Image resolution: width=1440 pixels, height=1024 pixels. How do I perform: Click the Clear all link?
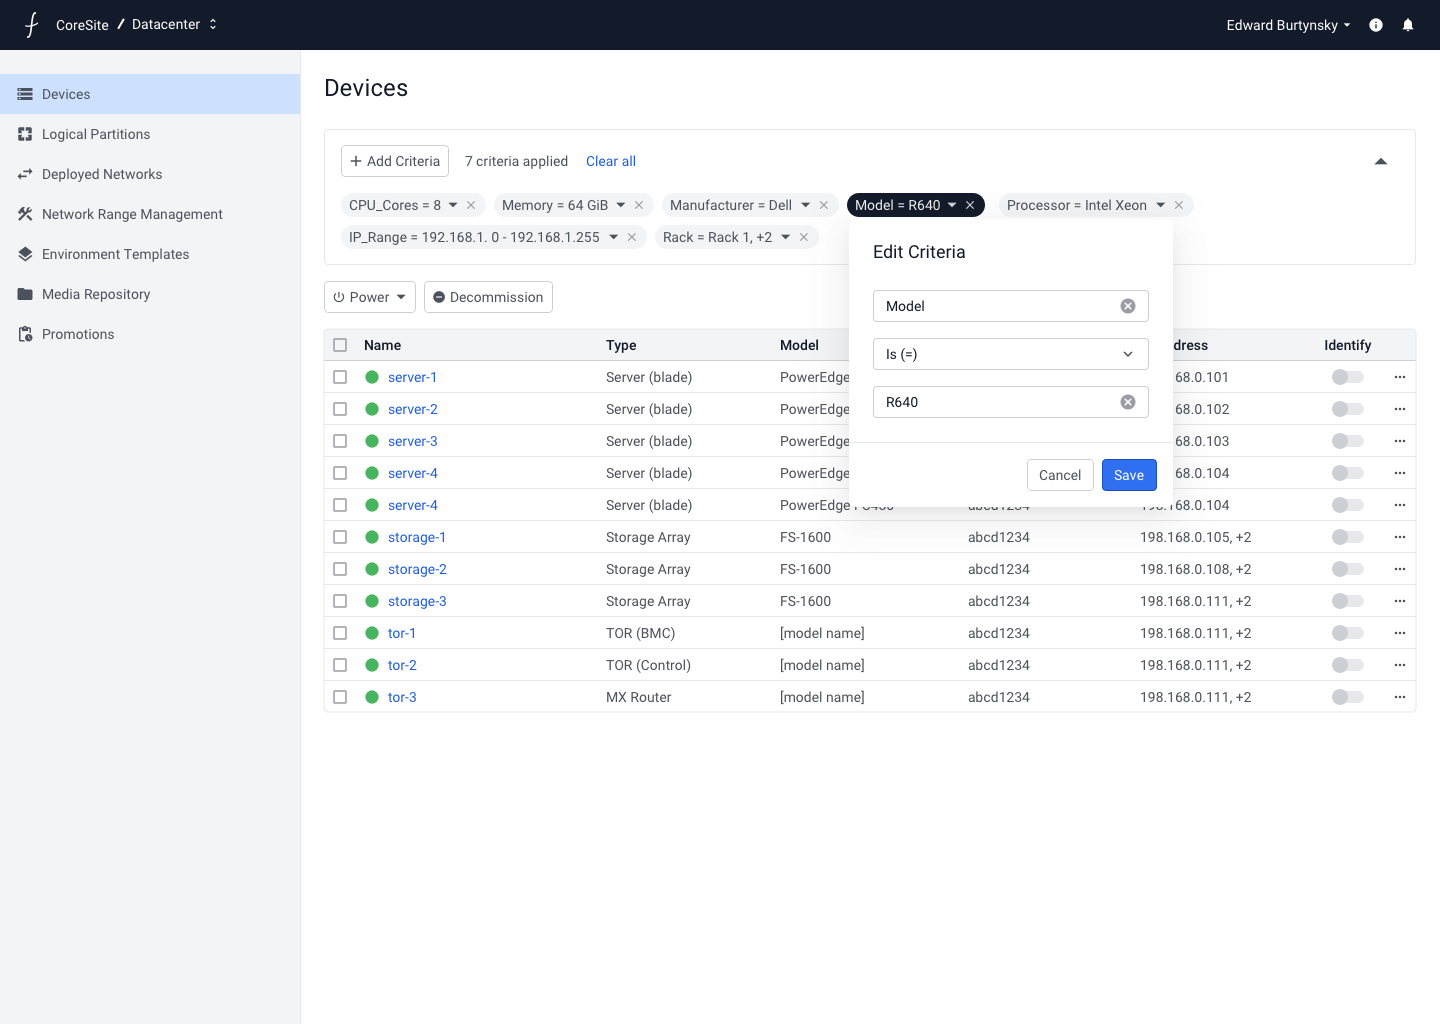(x=611, y=161)
